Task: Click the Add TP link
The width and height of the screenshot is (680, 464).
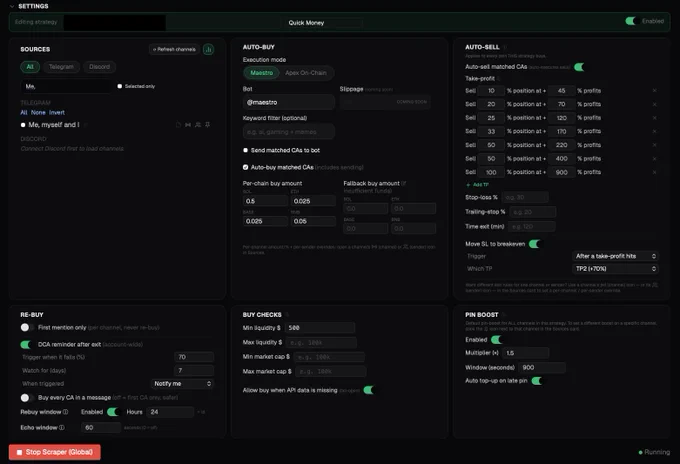Action: [x=477, y=185]
